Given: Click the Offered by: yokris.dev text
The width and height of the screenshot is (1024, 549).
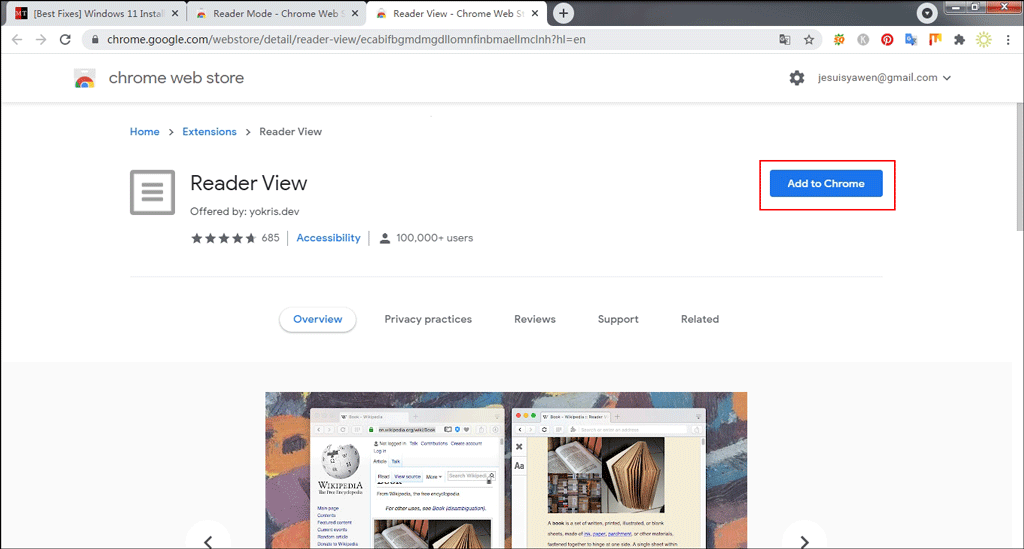Looking at the screenshot, I should (245, 212).
